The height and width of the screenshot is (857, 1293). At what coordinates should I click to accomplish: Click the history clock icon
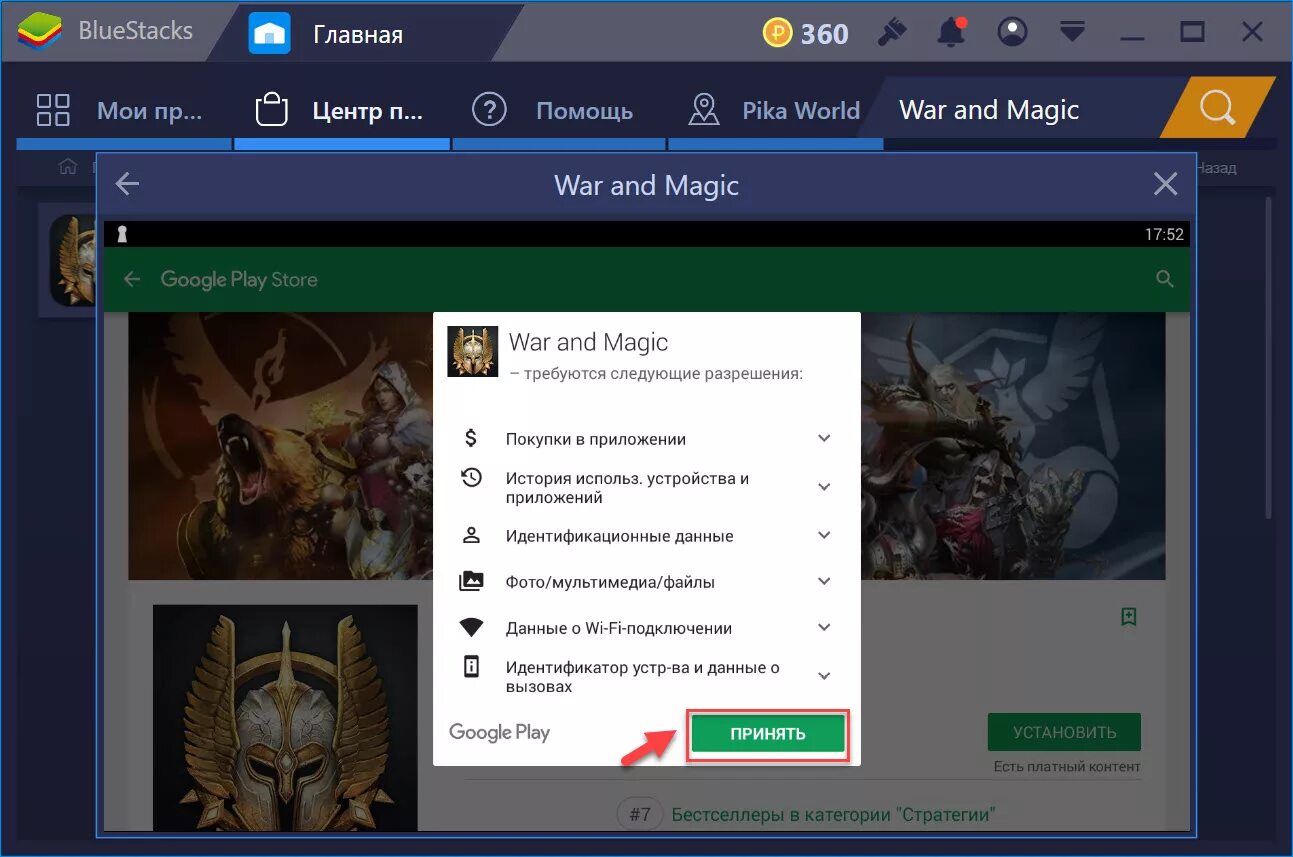point(471,478)
